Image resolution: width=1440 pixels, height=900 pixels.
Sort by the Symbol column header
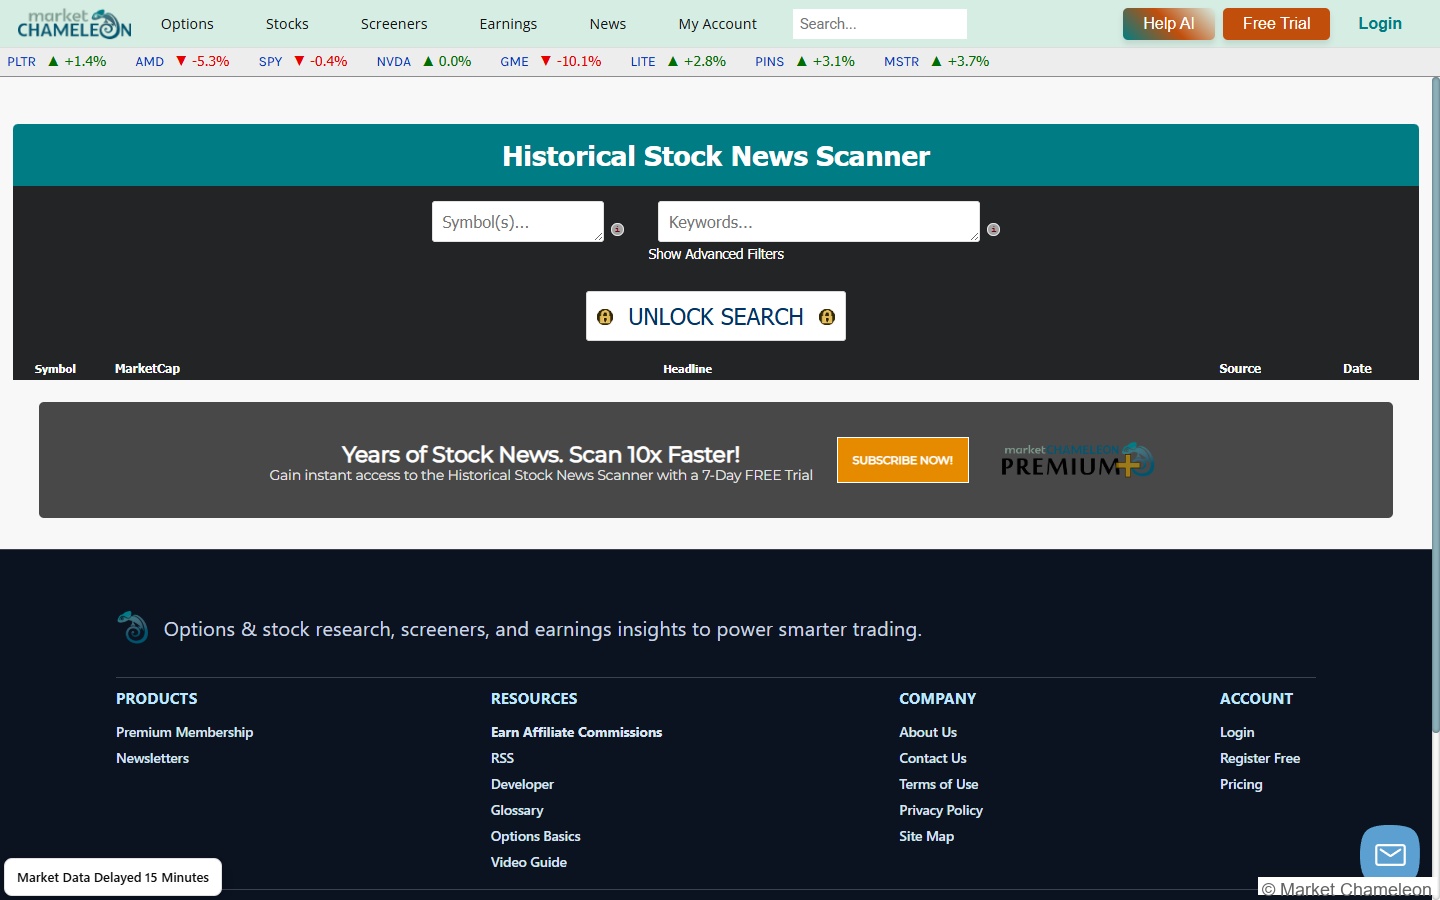click(x=55, y=369)
